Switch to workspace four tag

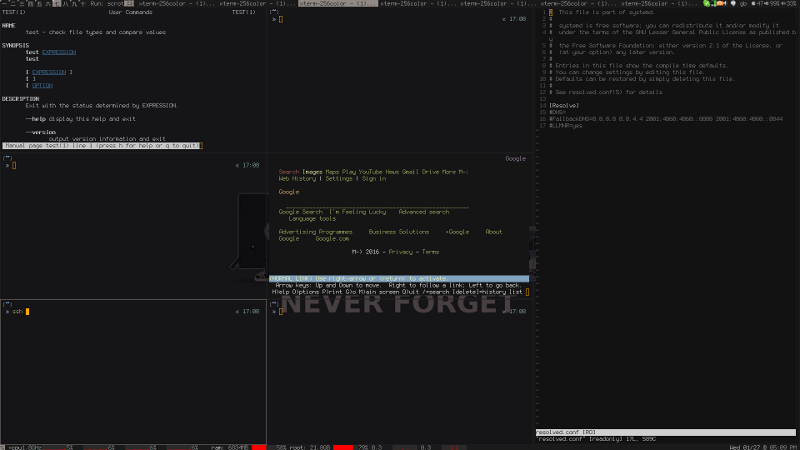[x=30, y=3]
